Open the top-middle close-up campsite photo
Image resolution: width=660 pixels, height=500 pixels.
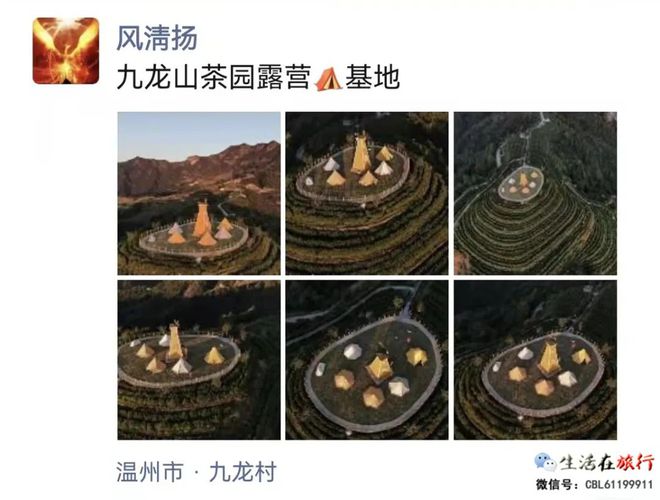[x=367, y=193]
